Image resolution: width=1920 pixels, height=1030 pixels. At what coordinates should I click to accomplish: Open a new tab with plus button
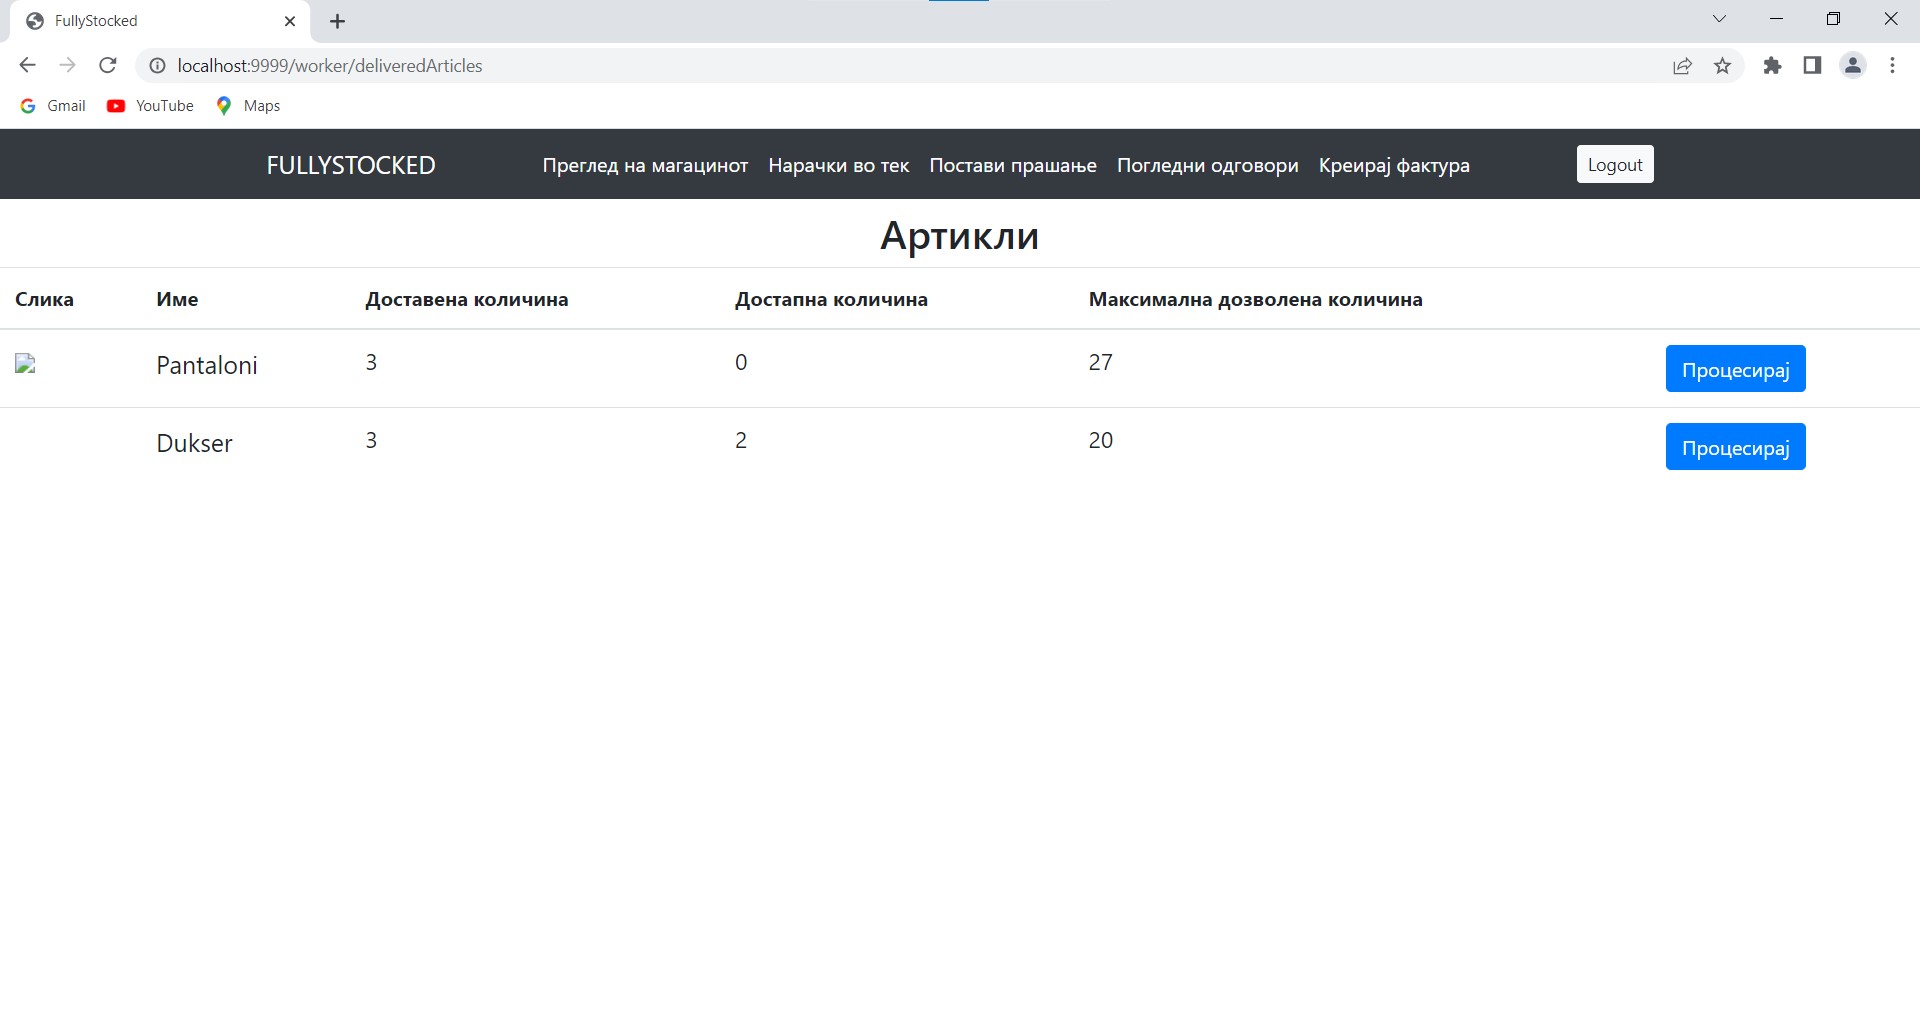tap(338, 21)
